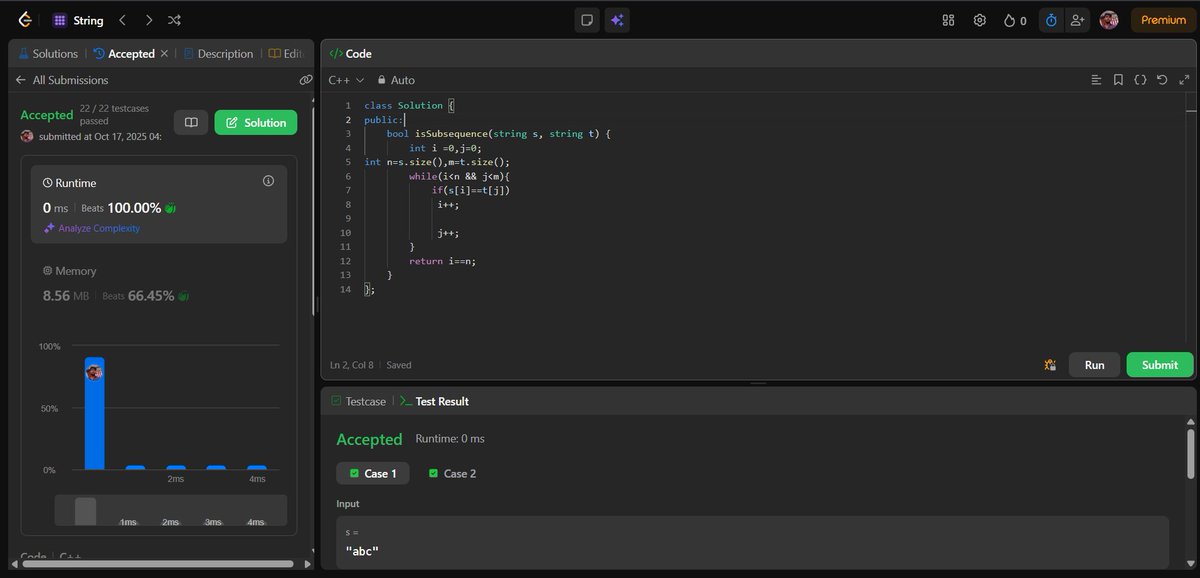This screenshot has height=578, width=1200.
Task: Start the stopwatch timer icon
Action: click(1051, 20)
